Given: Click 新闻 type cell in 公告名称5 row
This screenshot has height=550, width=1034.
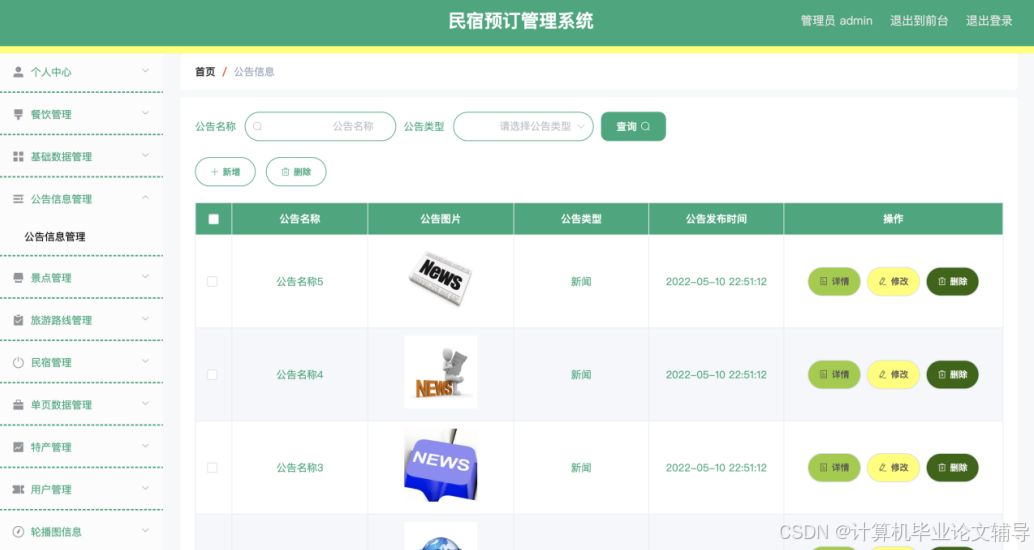Looking at the screenshot, I should 581,282.
